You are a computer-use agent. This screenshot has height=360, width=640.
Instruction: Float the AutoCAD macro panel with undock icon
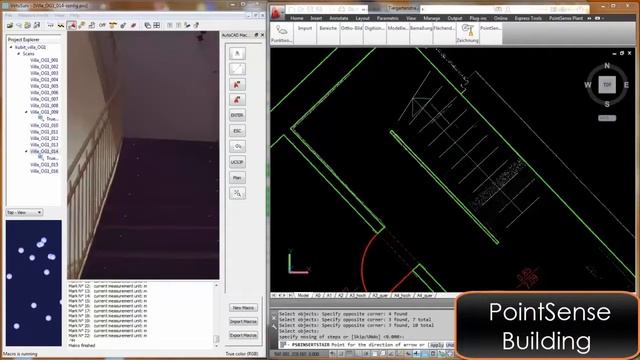256,35
